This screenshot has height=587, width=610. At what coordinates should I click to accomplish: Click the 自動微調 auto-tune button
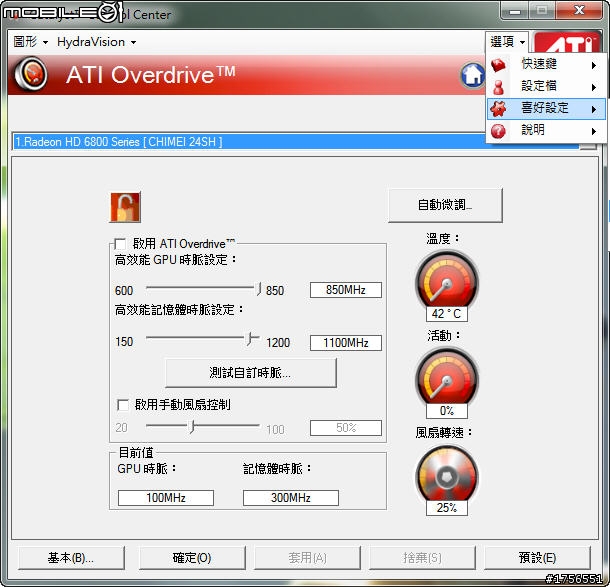coord(445,205)
